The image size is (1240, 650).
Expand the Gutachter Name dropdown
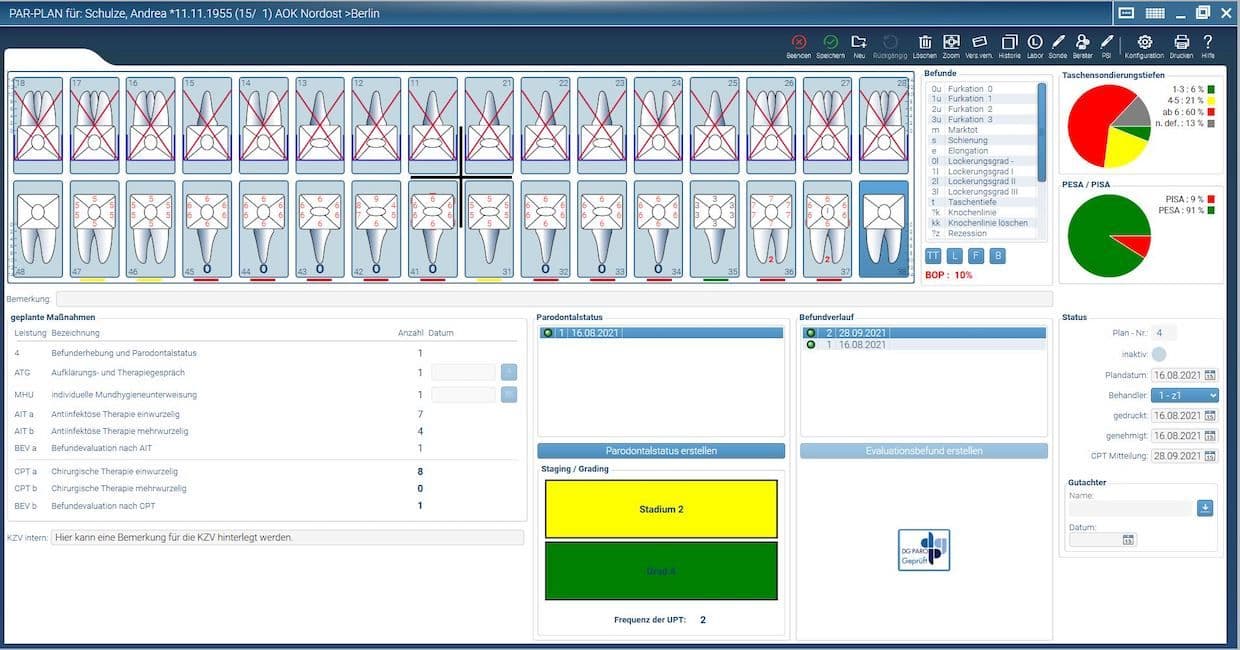point(1205,508)
